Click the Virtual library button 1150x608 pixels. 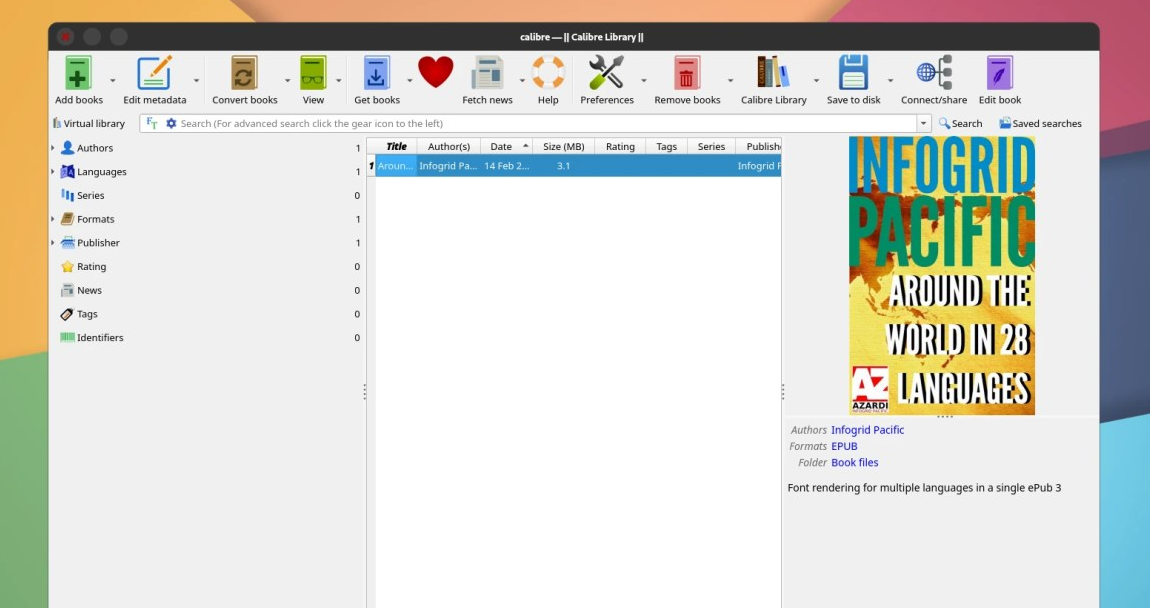[x=89, y=123]
